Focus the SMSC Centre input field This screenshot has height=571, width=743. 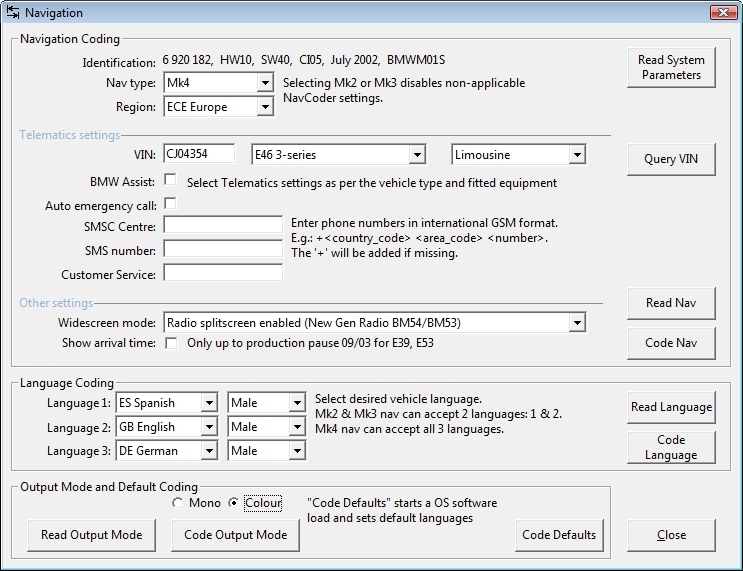[223, 226]
